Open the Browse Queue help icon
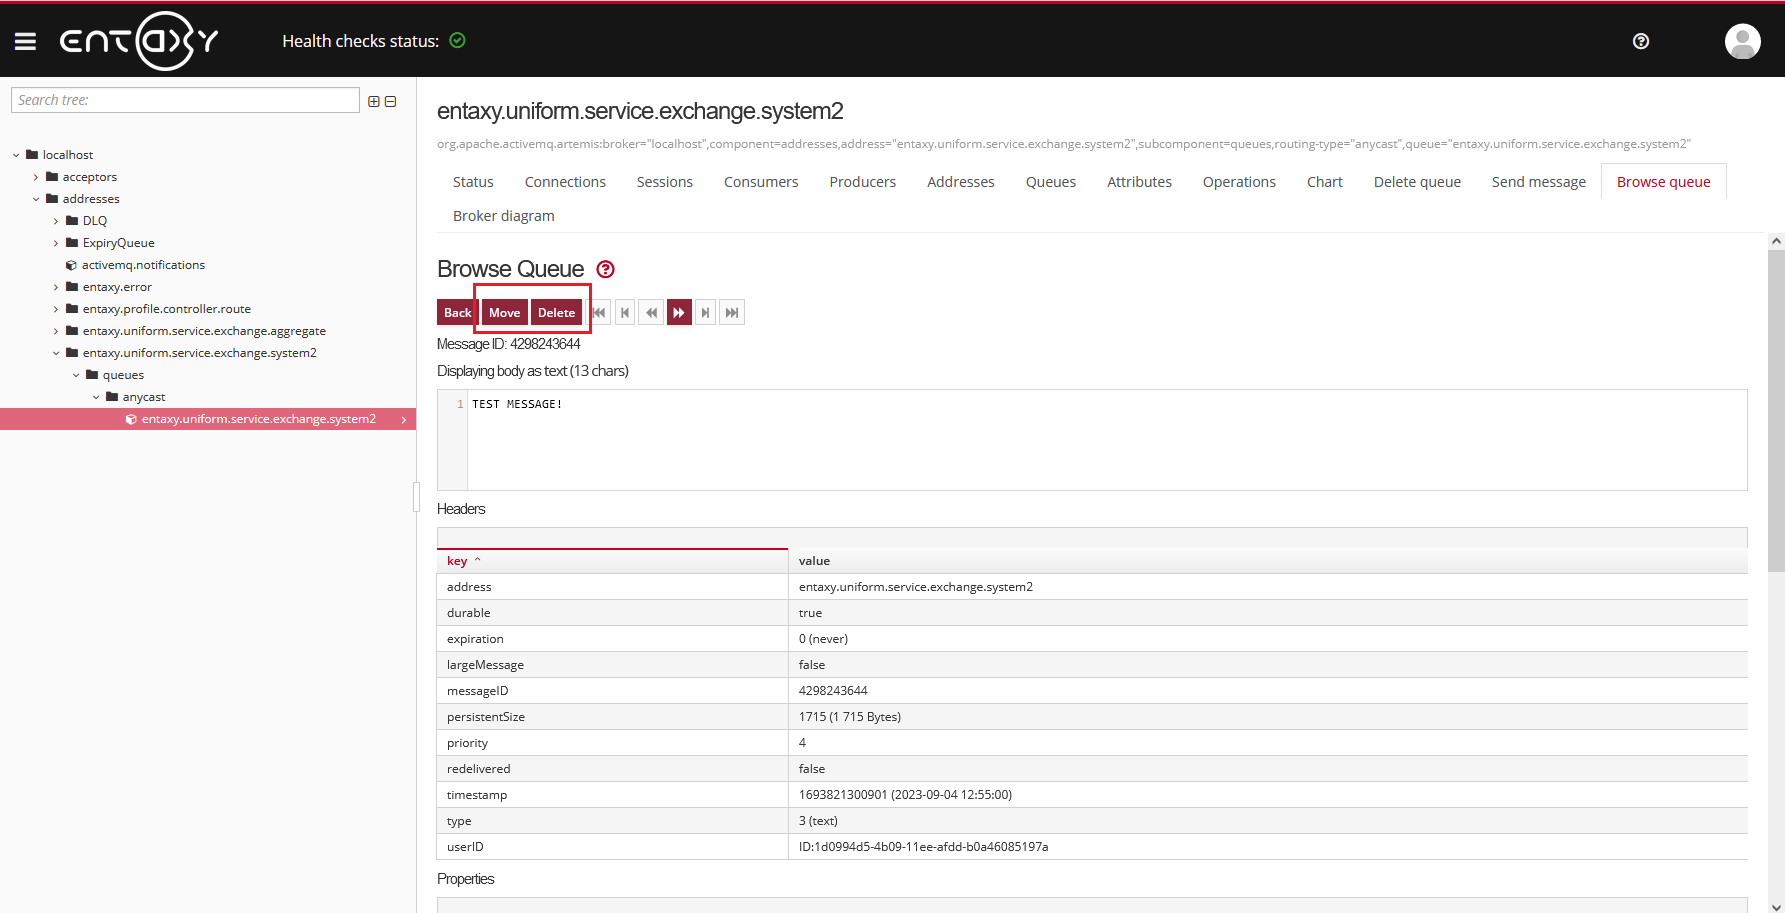Viewport: 1785px width, 913px height. 605,269
